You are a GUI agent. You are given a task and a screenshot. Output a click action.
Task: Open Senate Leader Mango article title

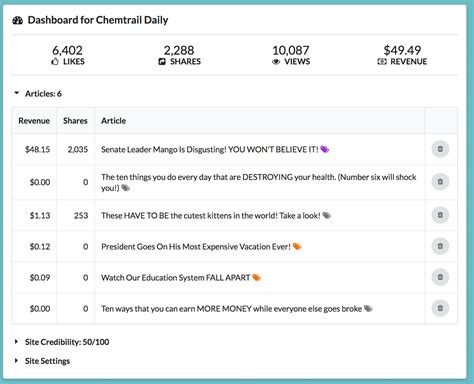point(210,149)
